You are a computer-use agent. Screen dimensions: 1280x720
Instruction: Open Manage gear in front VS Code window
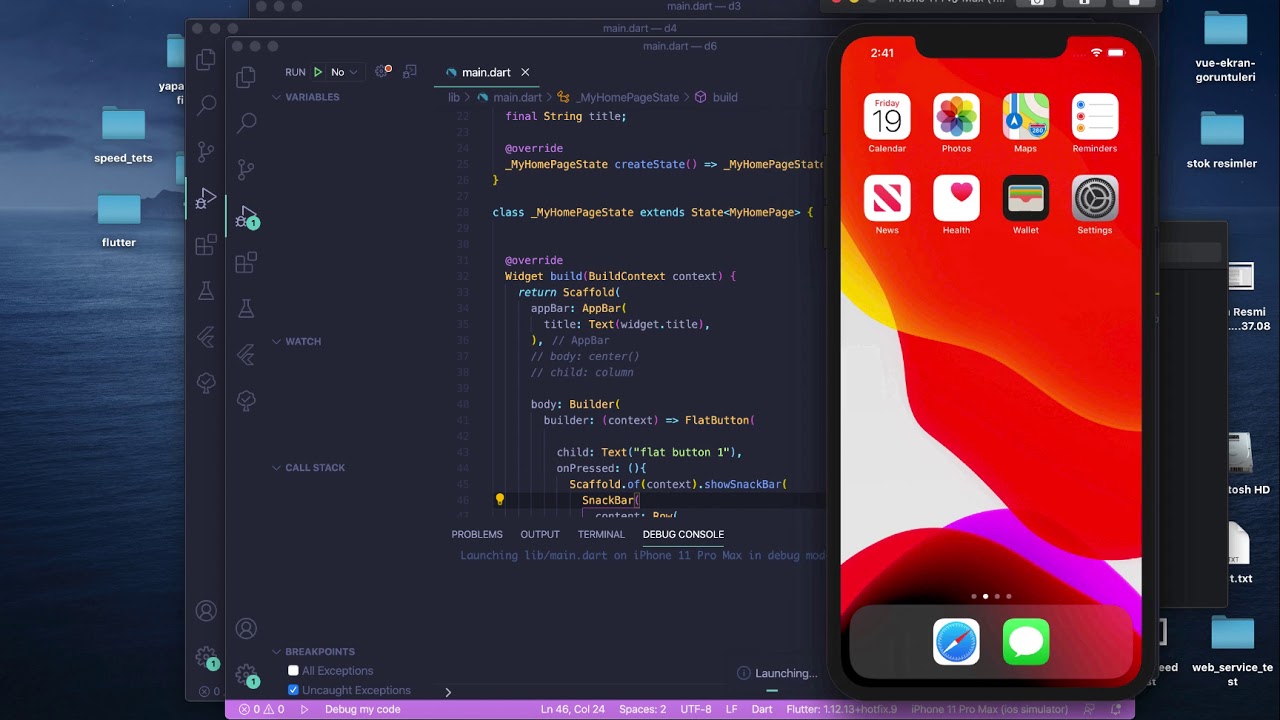[x=246, y=675]
